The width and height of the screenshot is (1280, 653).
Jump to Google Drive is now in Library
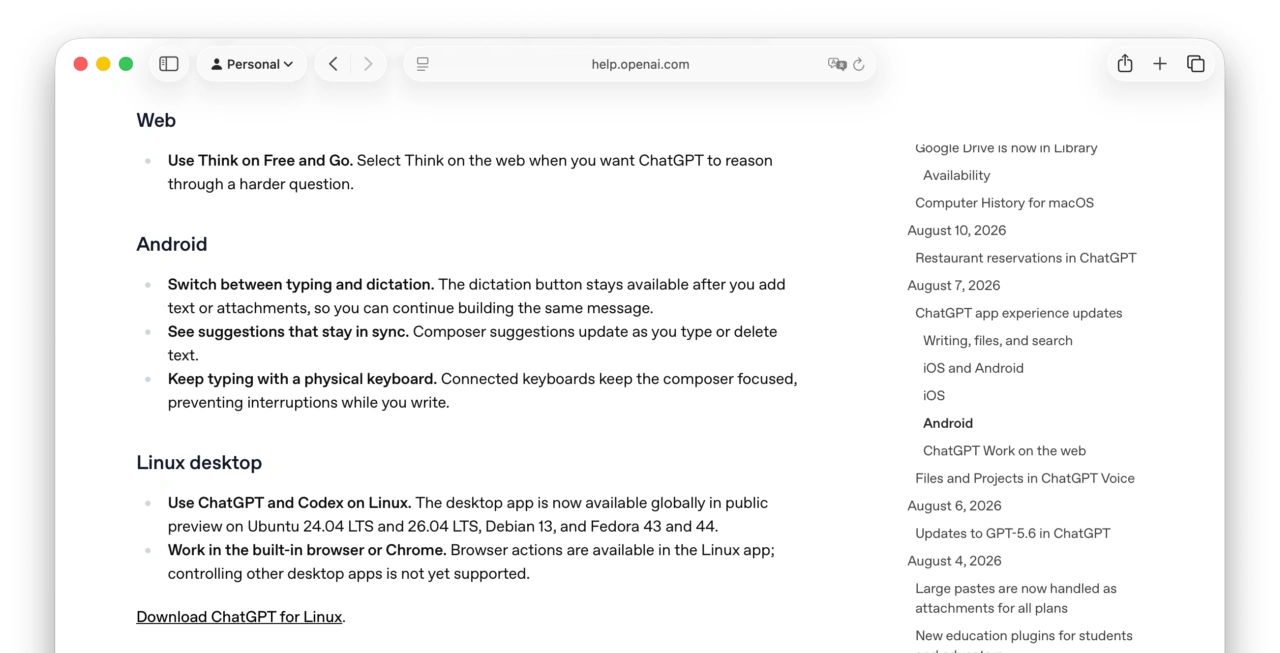pyautogui.click(x=1006, y=148)
